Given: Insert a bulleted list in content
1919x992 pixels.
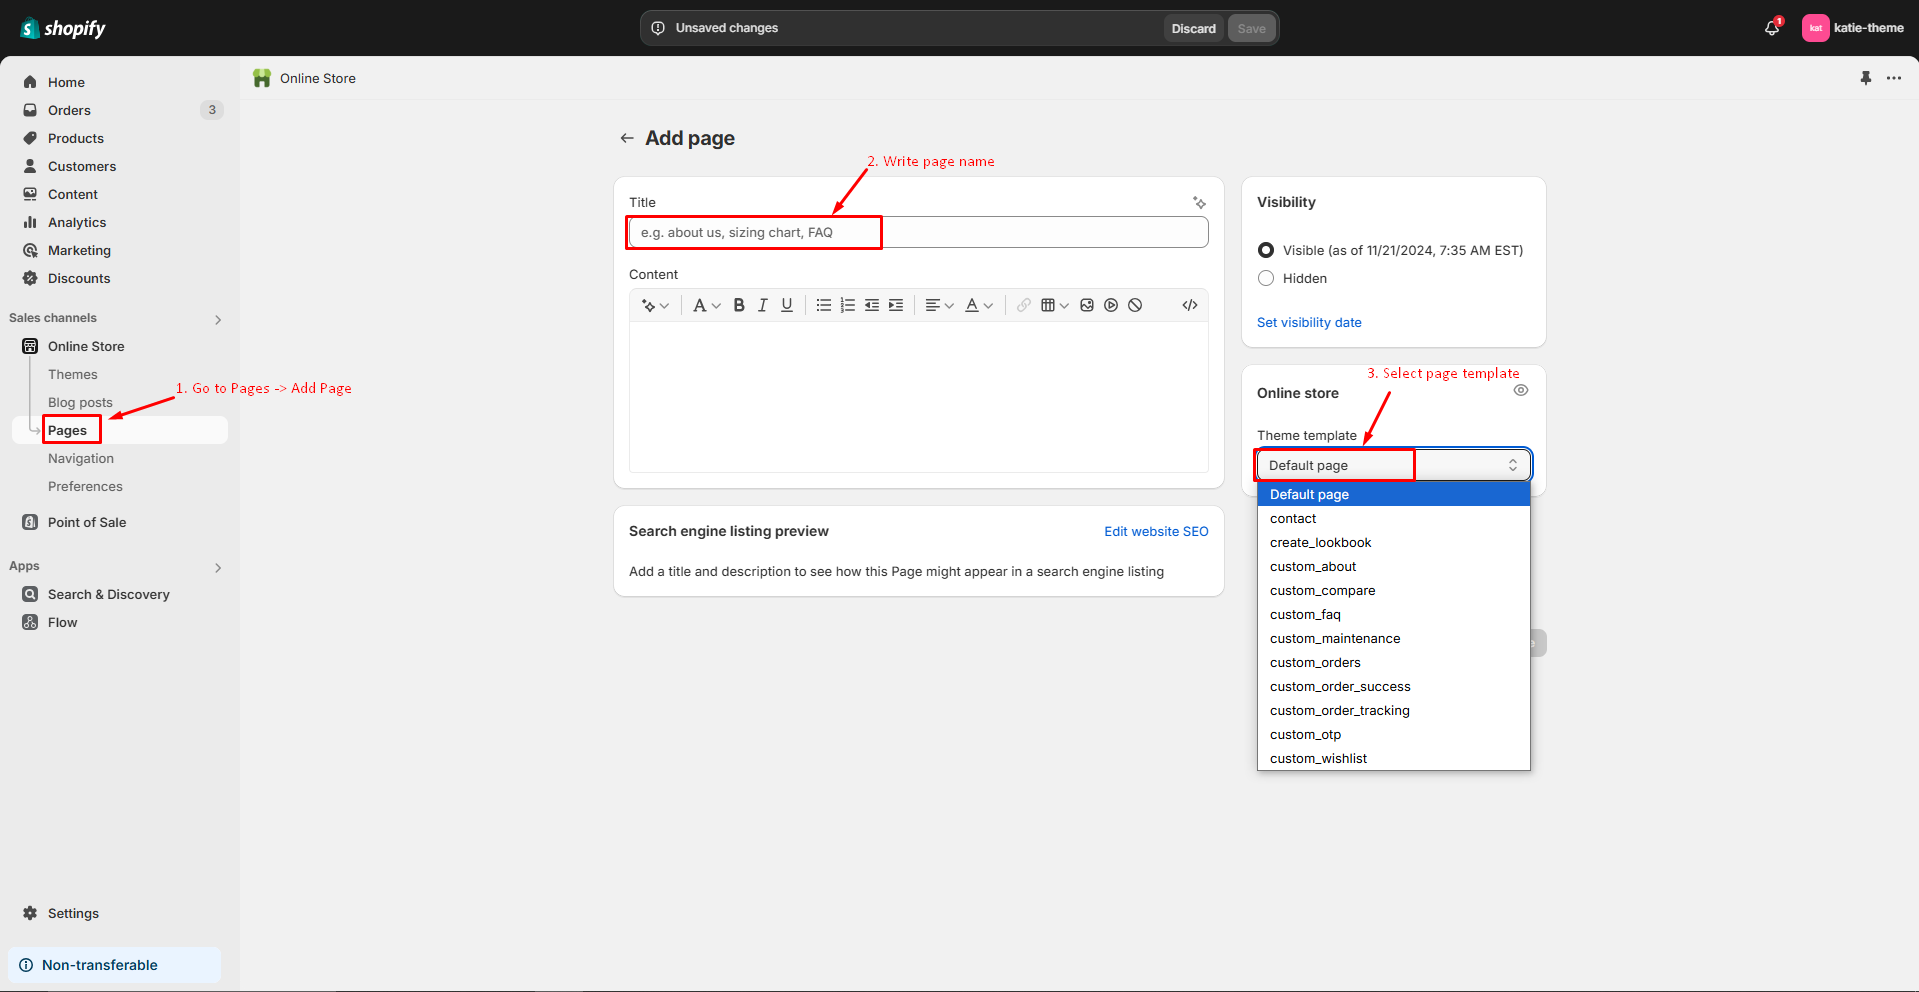Looking at the screenshot, I should pyautogui.click(x=823, y=305).
